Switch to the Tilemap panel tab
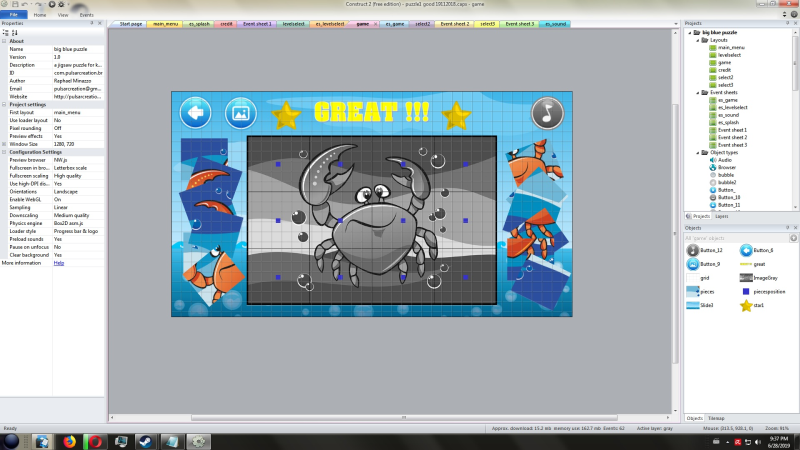This screenshot has width=800, height=450. click(716, 418)
